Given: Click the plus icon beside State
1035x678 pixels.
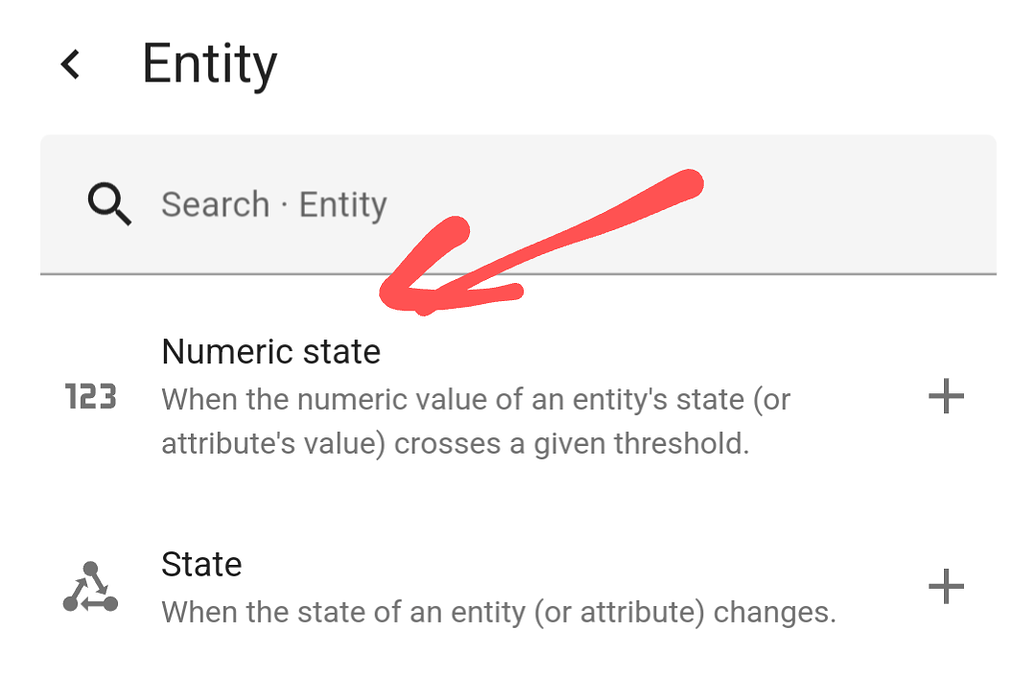Looking at the screenshot, I should coord(944,588).
